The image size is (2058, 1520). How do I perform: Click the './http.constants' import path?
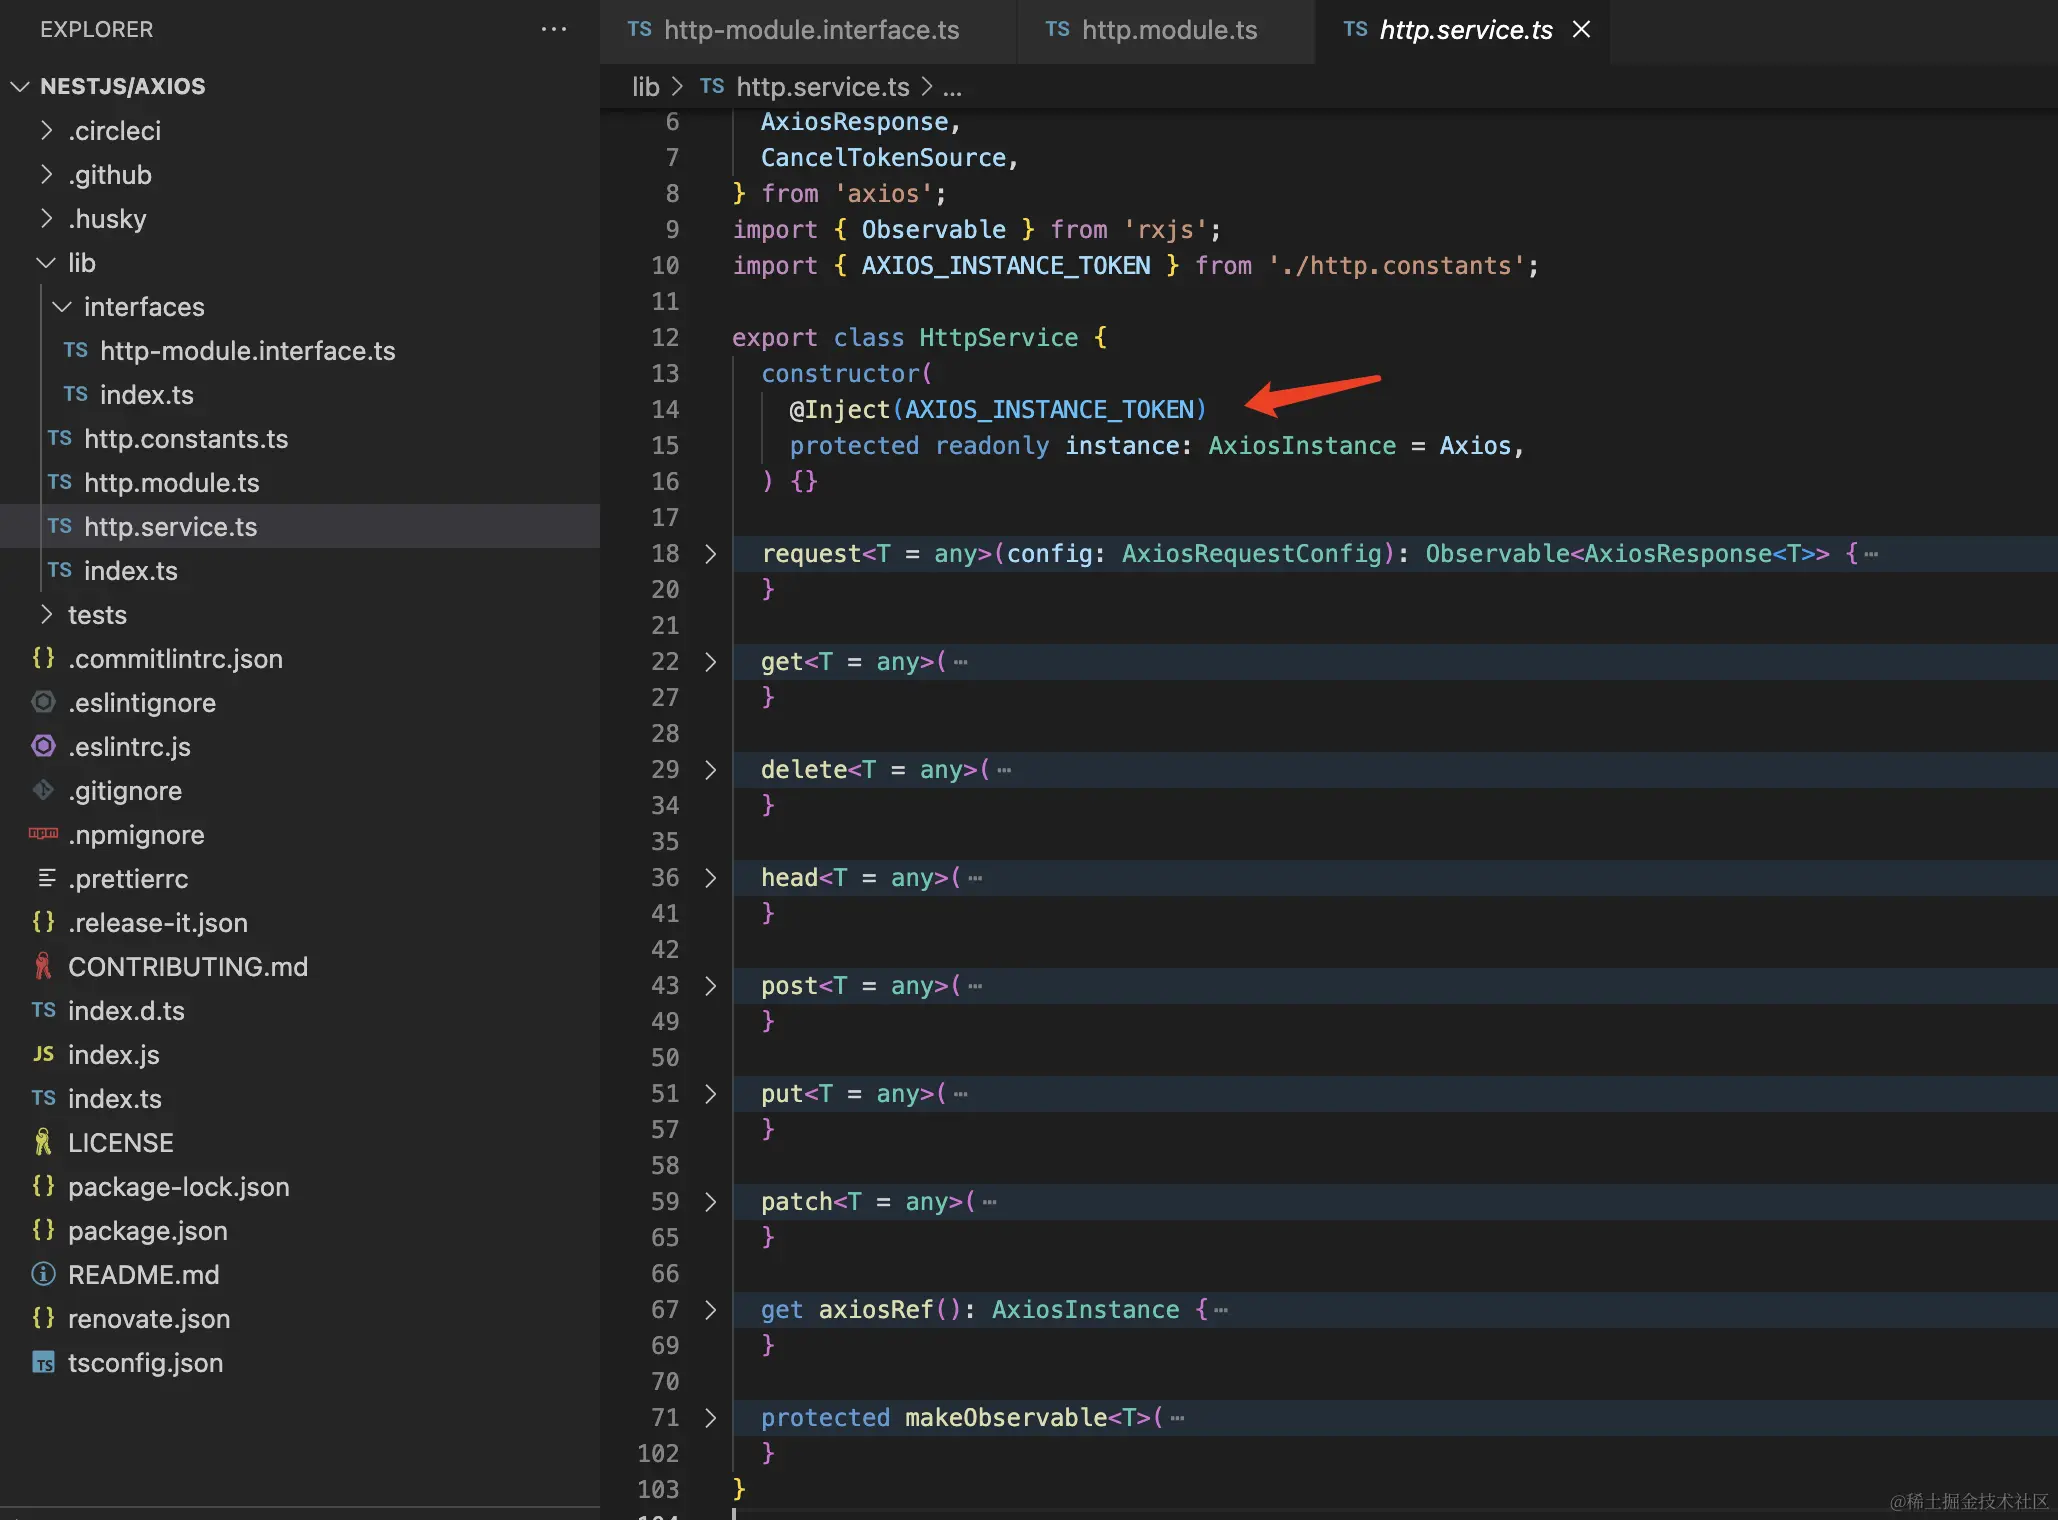click(x=1396, y=266)
